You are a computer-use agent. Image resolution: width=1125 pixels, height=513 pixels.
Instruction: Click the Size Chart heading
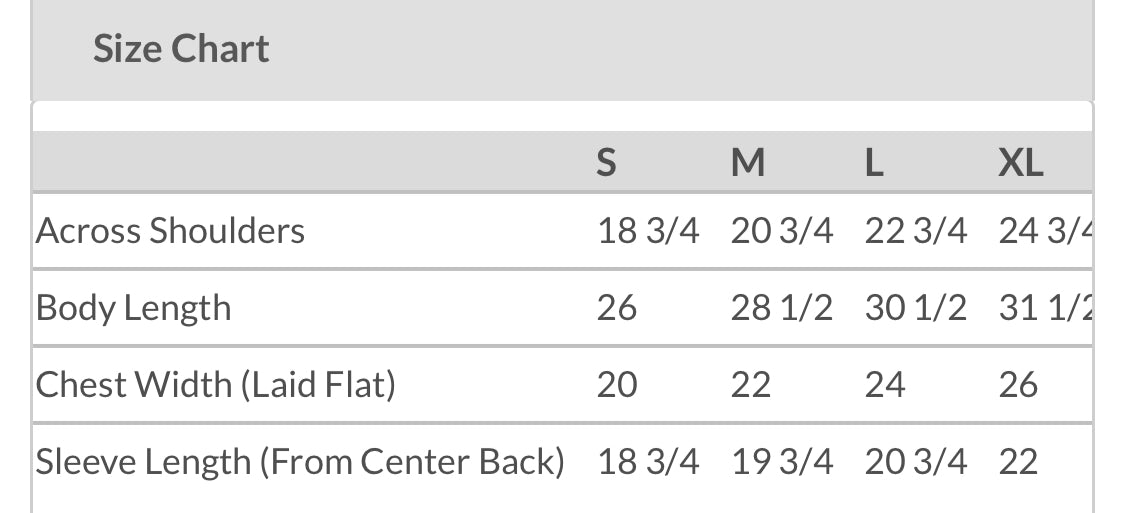(181, 49)
